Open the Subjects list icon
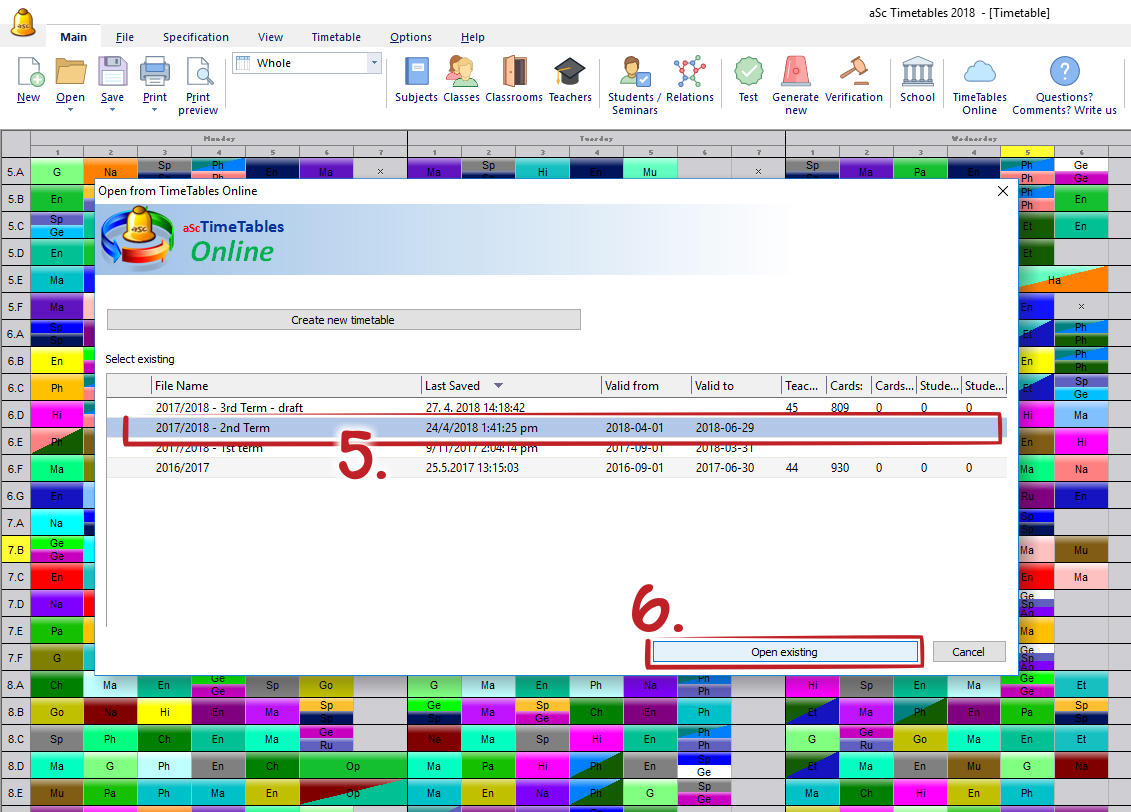Viewport: 1131px width, 812px height. (x=416, y=73)
